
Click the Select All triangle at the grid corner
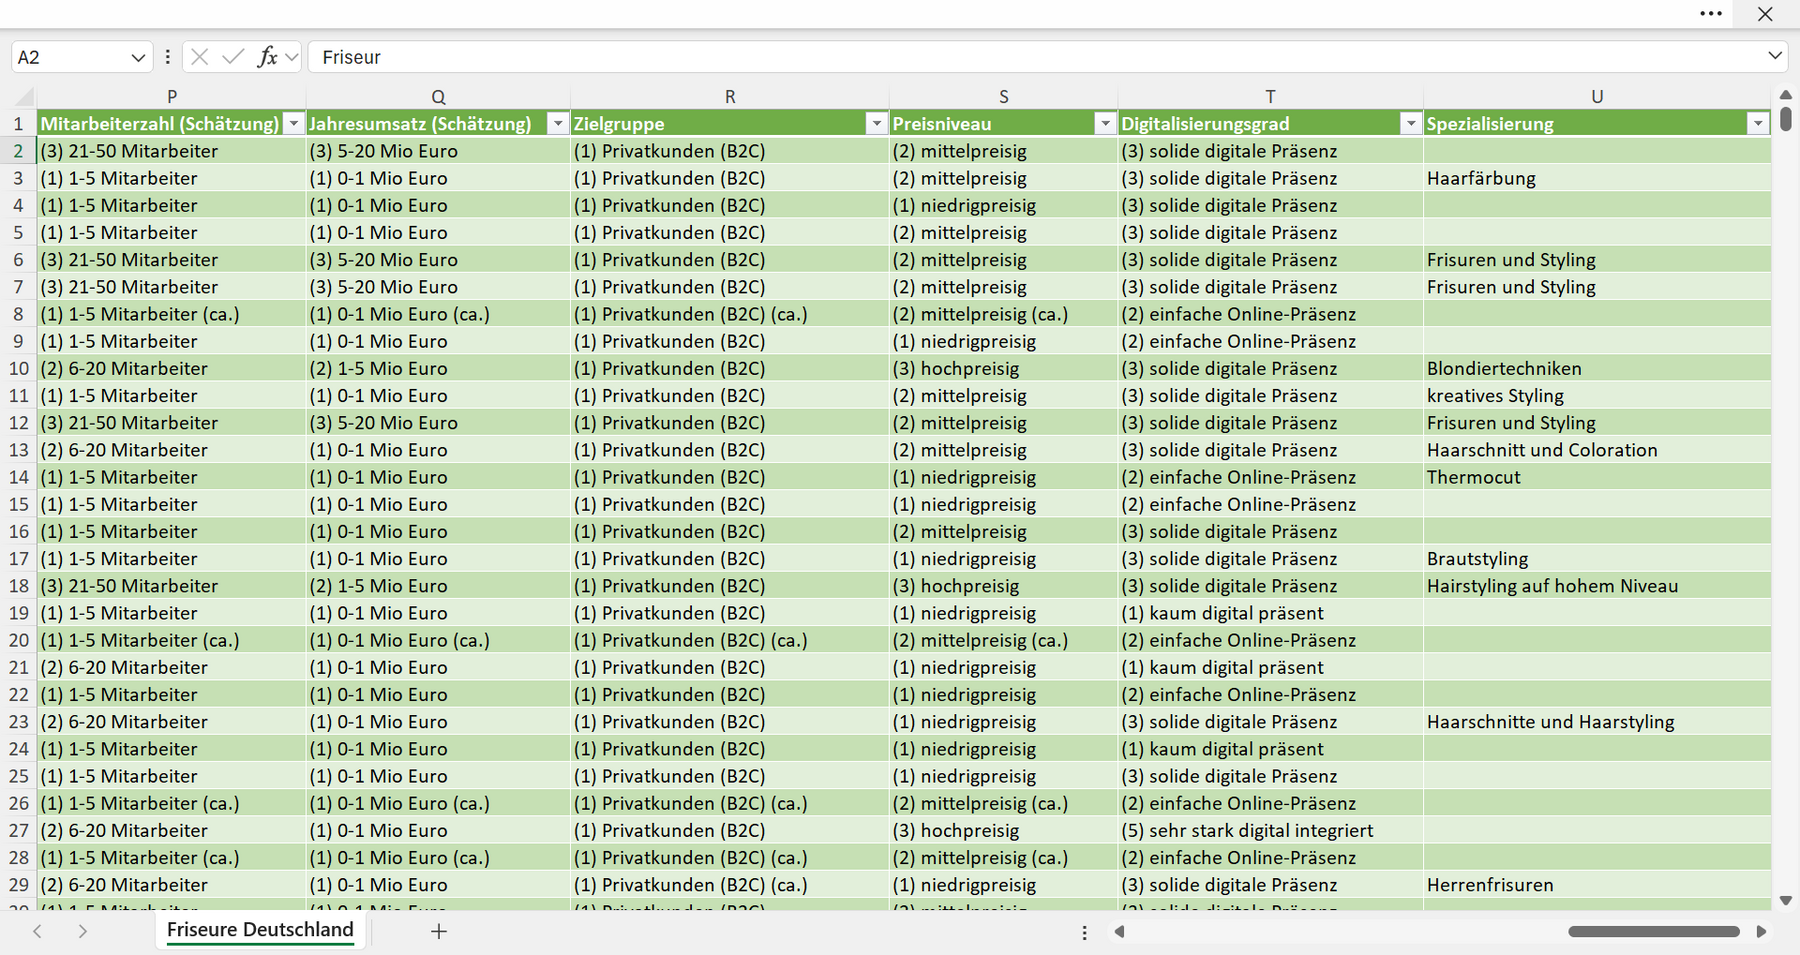(x=23, y=97)
